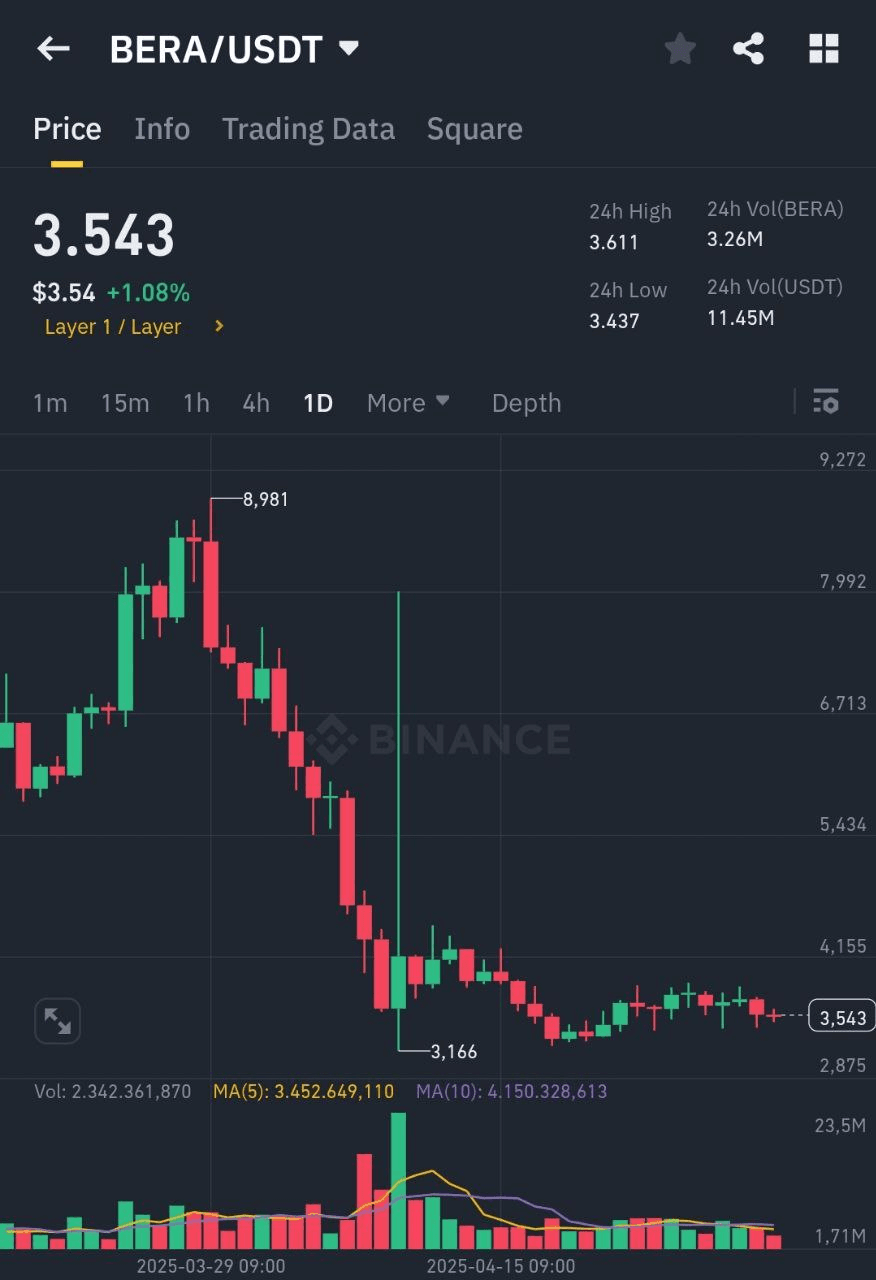Open chart indicator settings icon

[x=826, y=402]
